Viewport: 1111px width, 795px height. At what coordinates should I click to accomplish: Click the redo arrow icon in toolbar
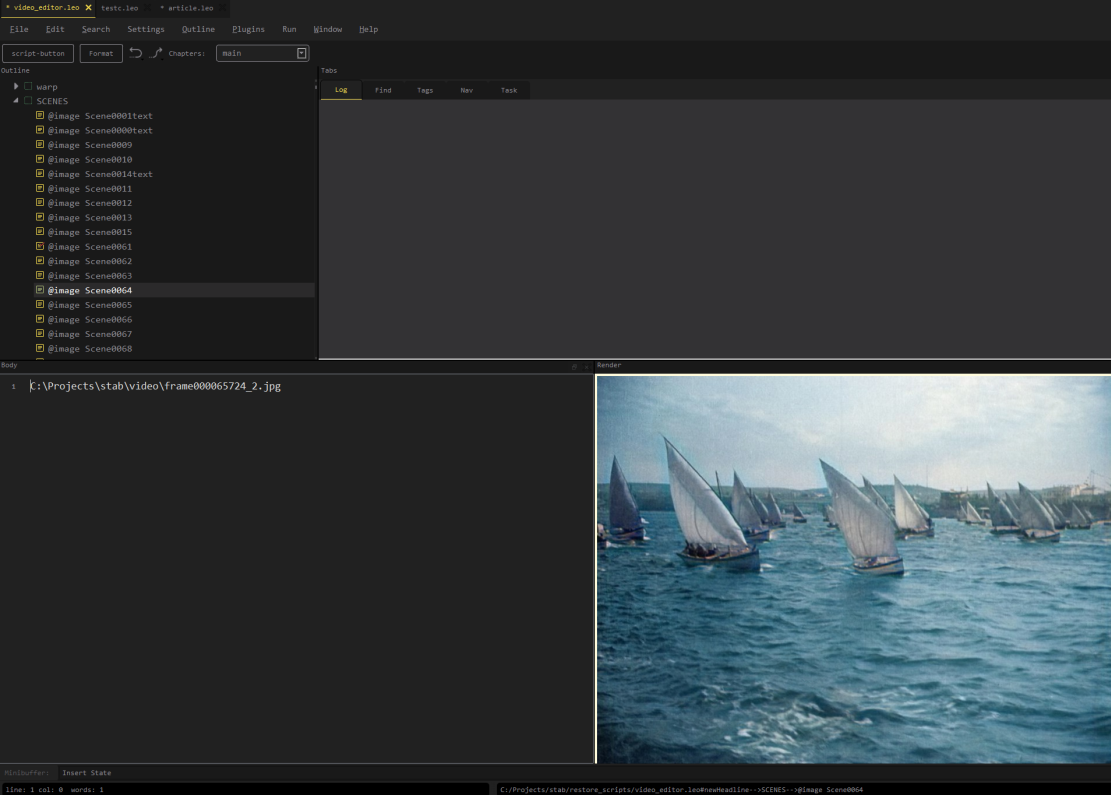(156, 53)
